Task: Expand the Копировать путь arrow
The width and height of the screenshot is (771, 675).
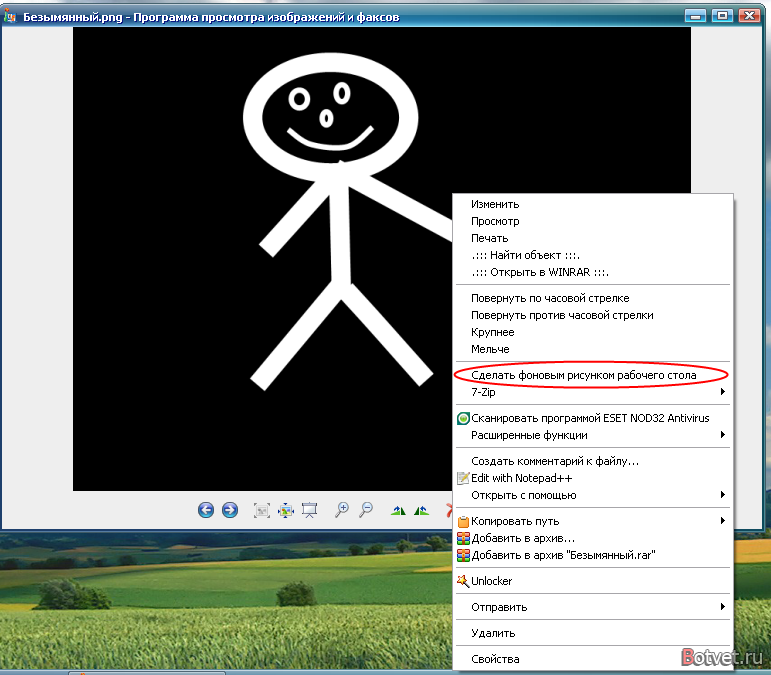Action: 723,521
